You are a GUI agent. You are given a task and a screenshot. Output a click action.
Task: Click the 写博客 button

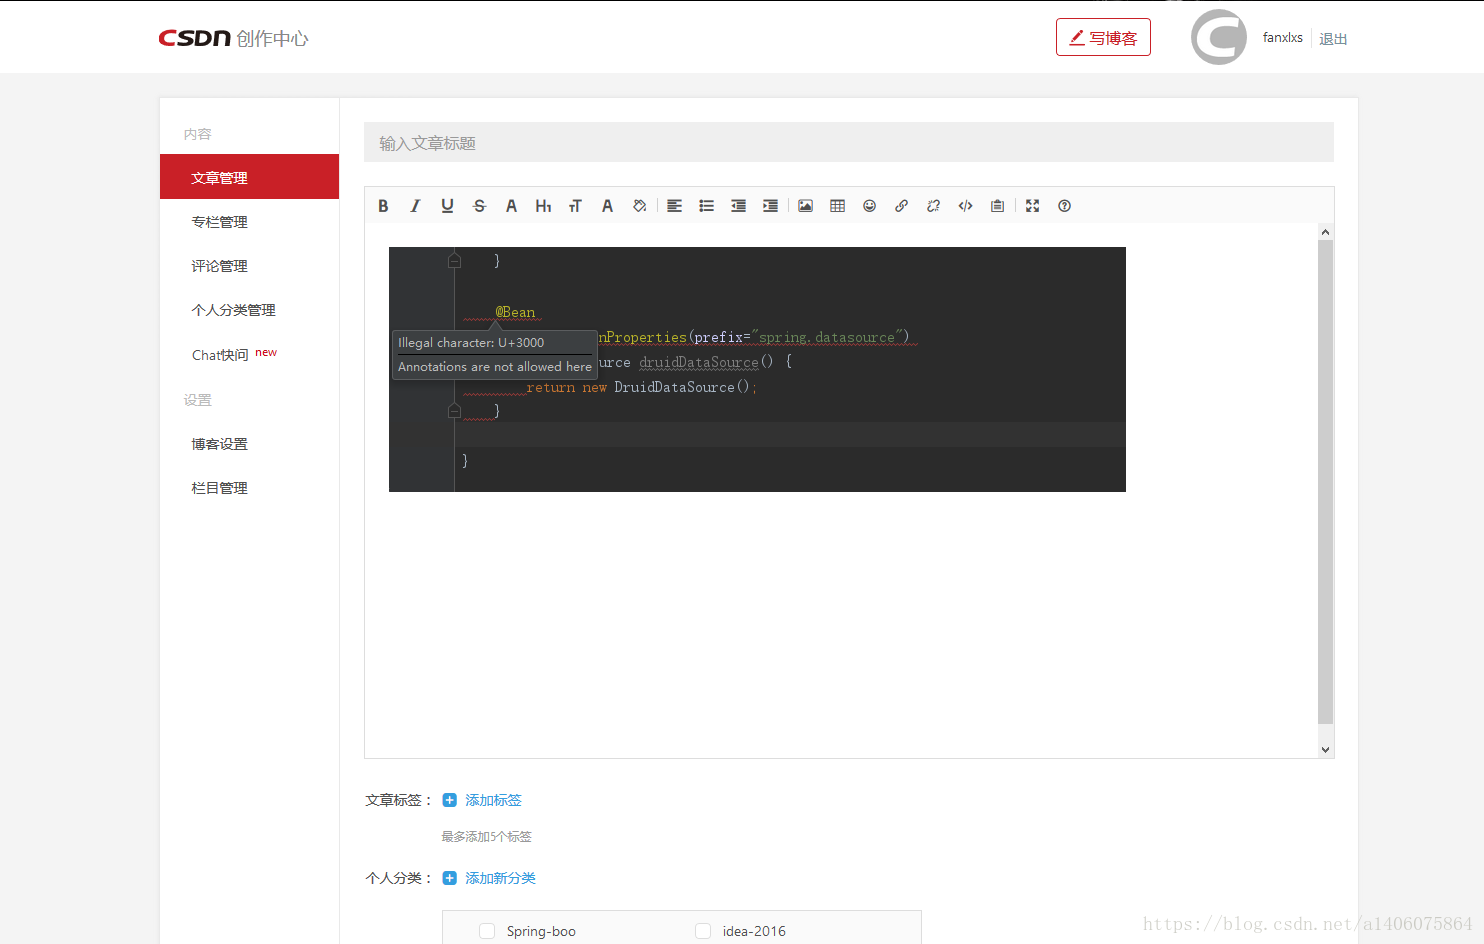(x=1103, y=37)
